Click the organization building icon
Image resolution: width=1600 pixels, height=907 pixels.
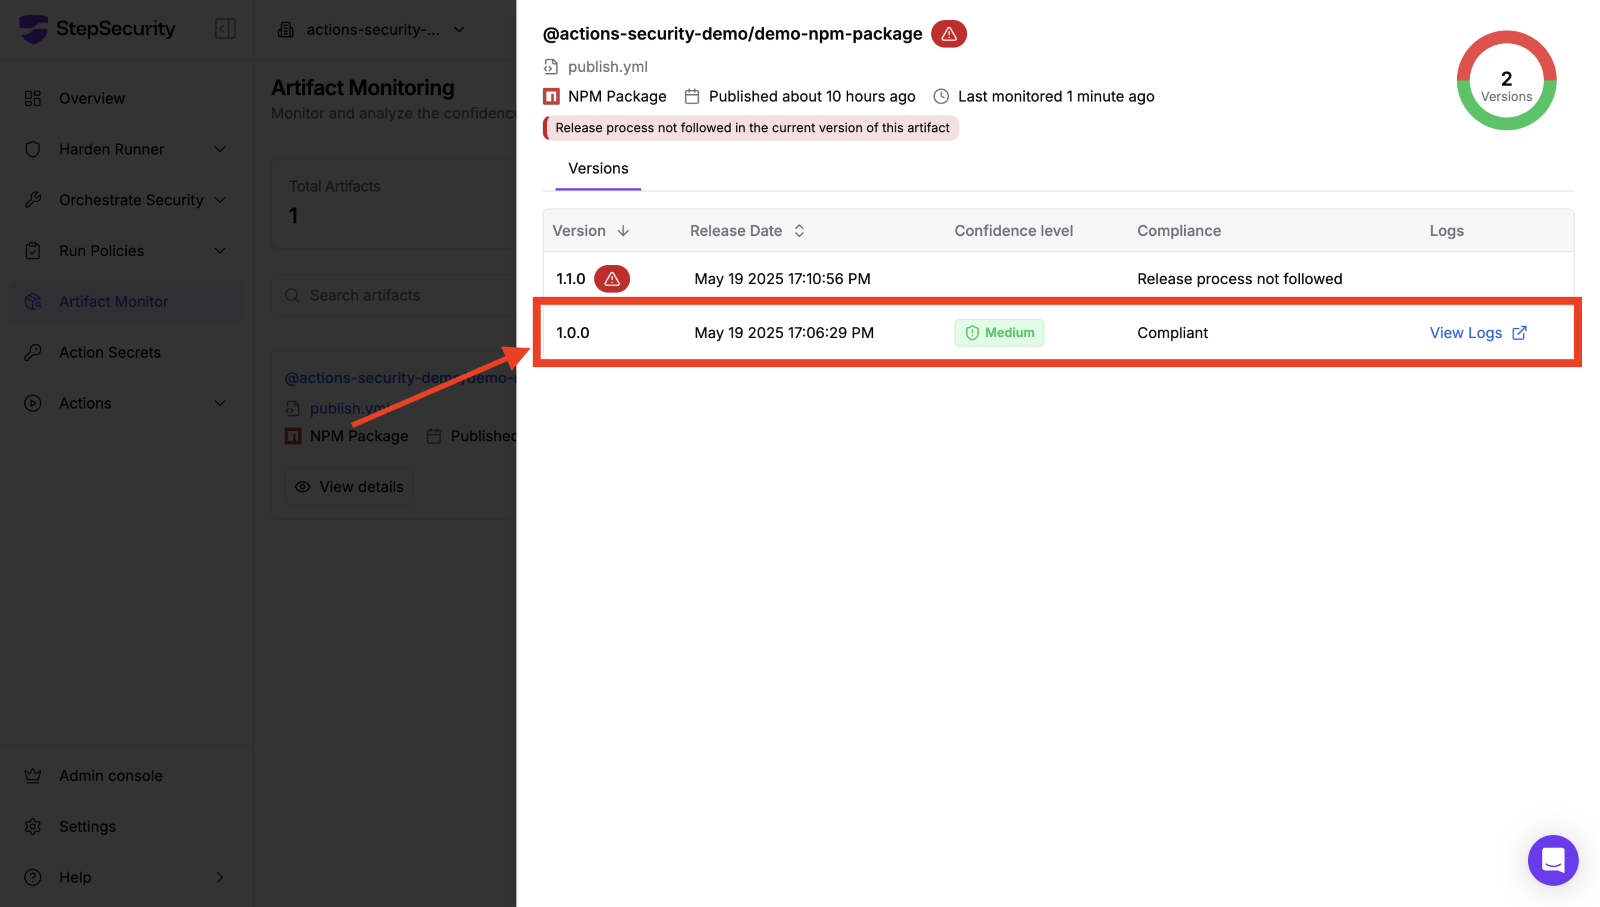coord(286,30)
